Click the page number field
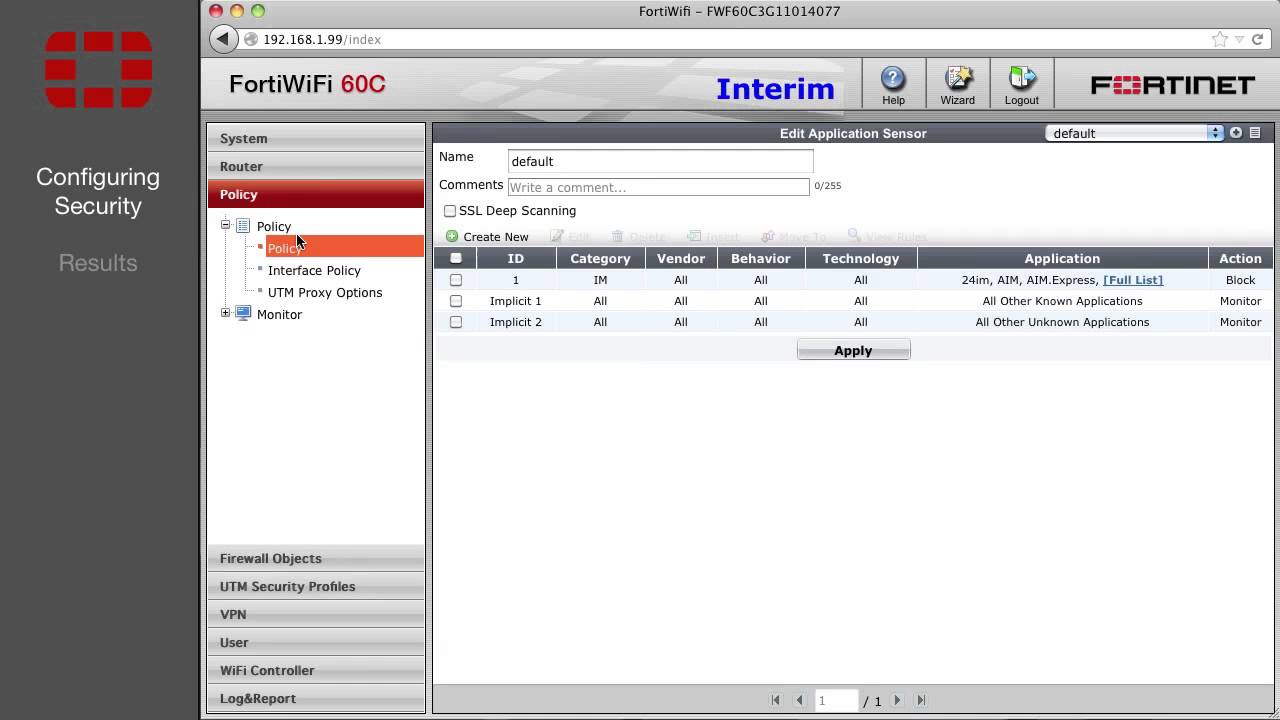This screenshot has height=720, width=1280. tap(836, 700)
